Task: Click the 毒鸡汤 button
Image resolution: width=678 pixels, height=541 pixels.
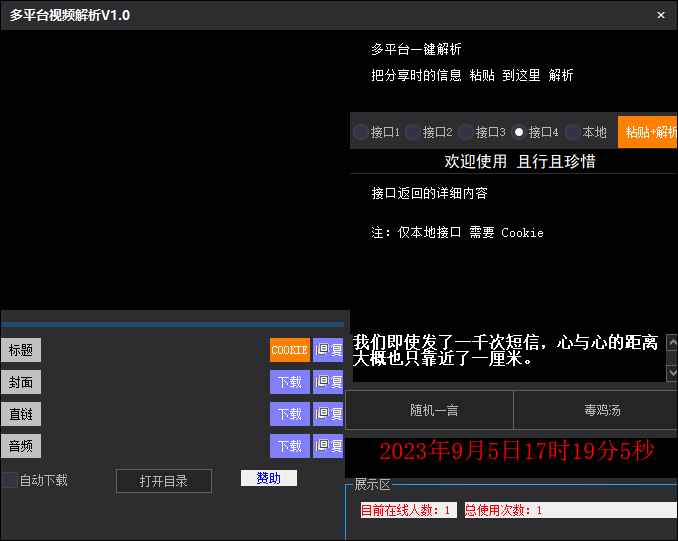Action: (595, 410)
